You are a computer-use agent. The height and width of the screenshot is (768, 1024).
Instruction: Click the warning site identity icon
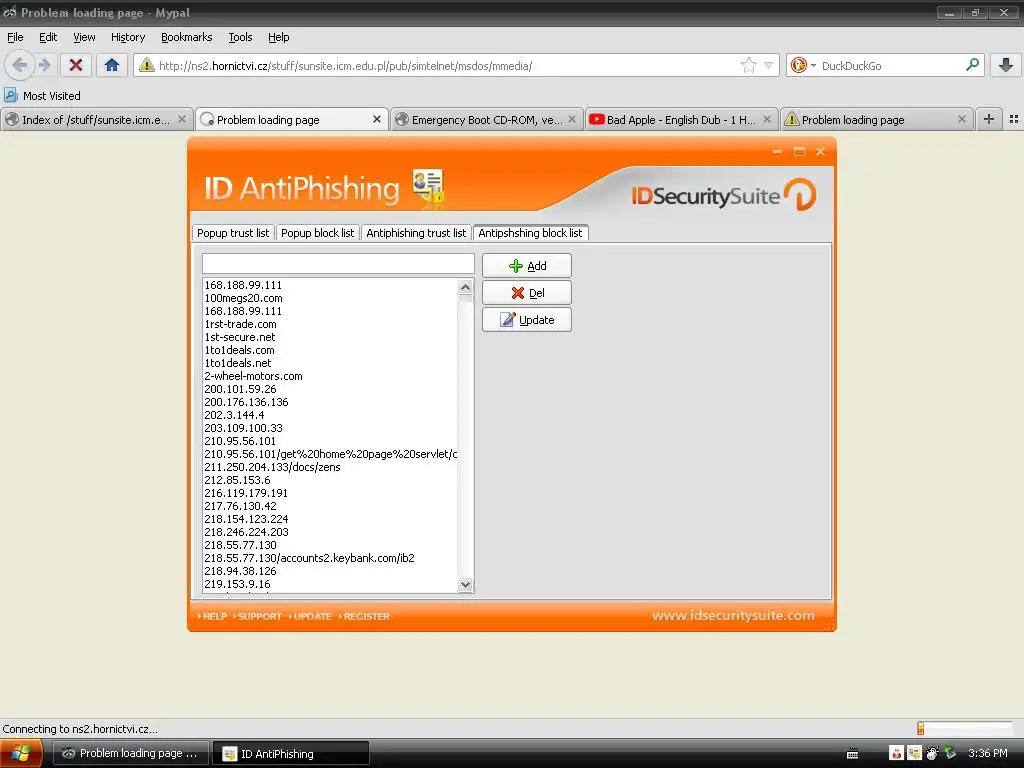146,65
